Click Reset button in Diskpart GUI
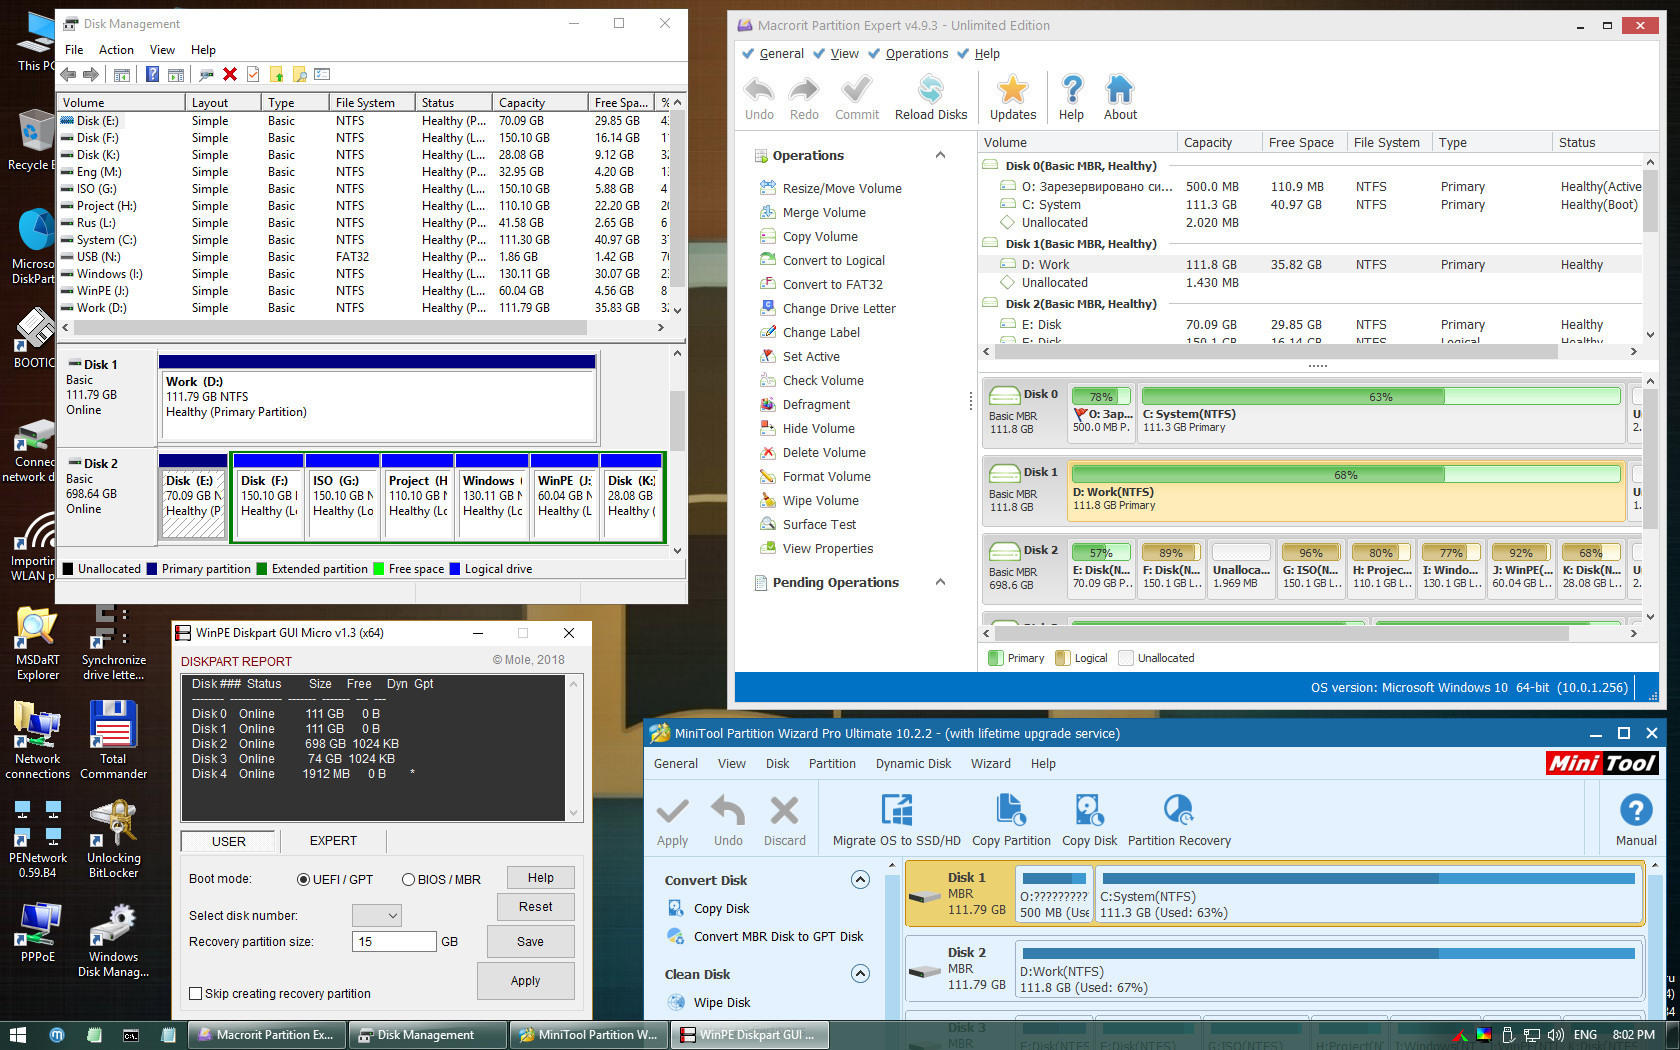Screen dimensions: 1680x1050 coord(535,907)
